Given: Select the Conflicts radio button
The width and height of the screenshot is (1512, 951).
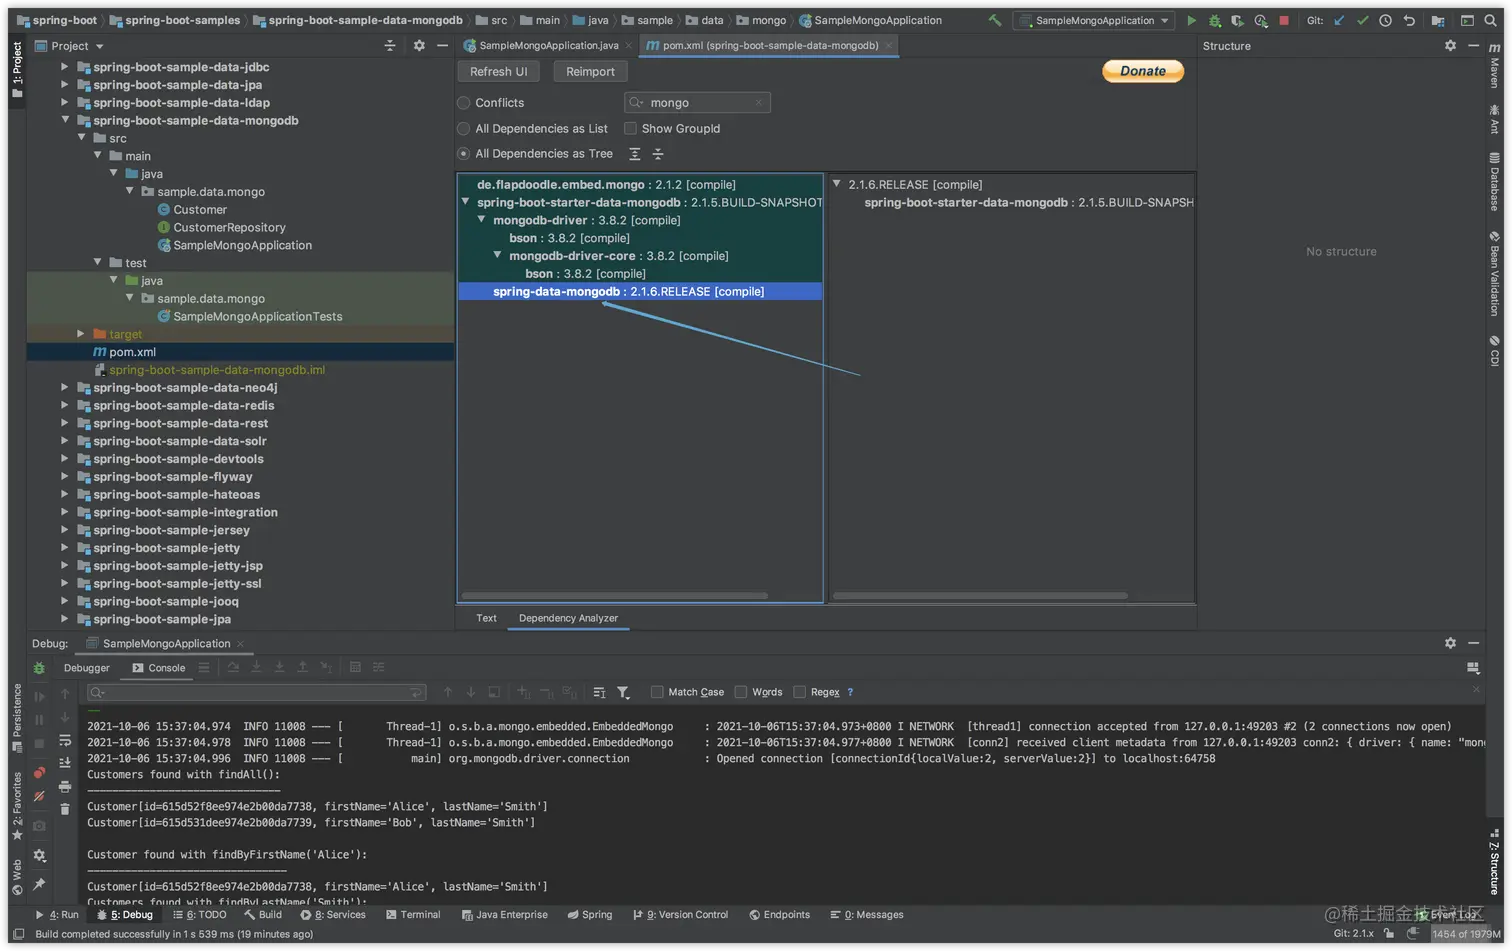Looking at the screenshot, I should tap(463, 103).
